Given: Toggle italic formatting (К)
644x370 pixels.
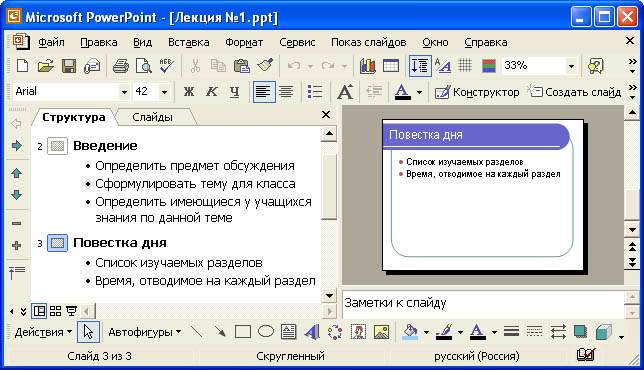Looking at the screenshot, I should pos(212,92).
